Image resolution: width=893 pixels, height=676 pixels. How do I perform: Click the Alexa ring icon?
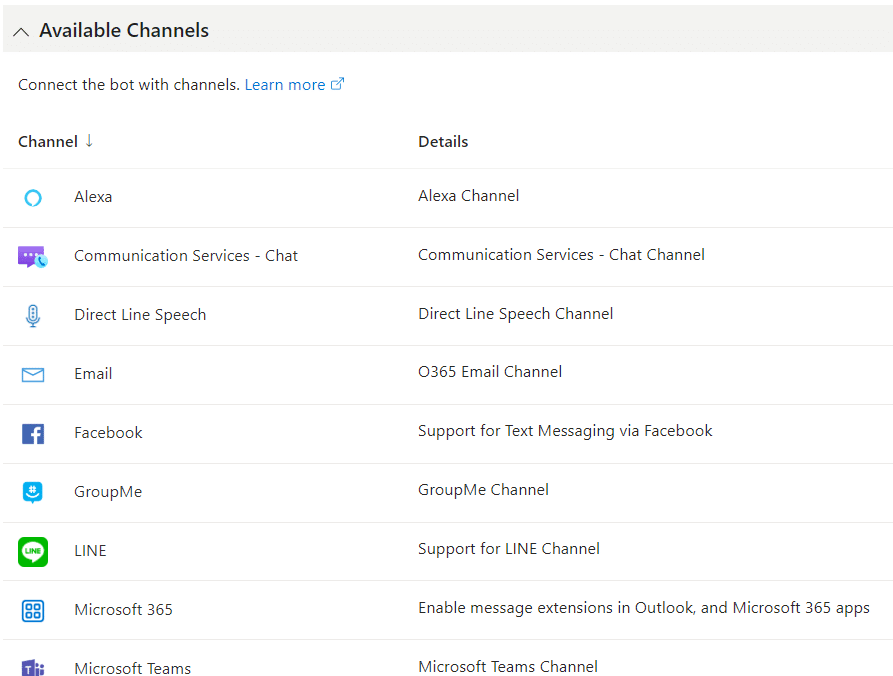click(x=33, y=198)
